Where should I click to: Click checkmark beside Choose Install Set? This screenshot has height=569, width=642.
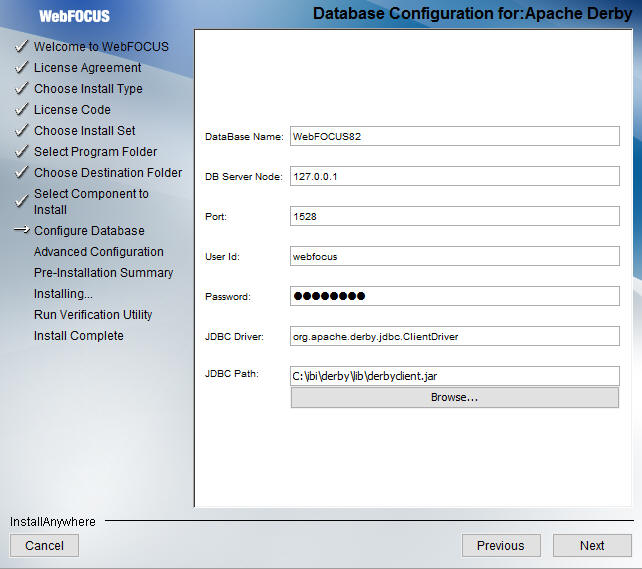[21, 131]
